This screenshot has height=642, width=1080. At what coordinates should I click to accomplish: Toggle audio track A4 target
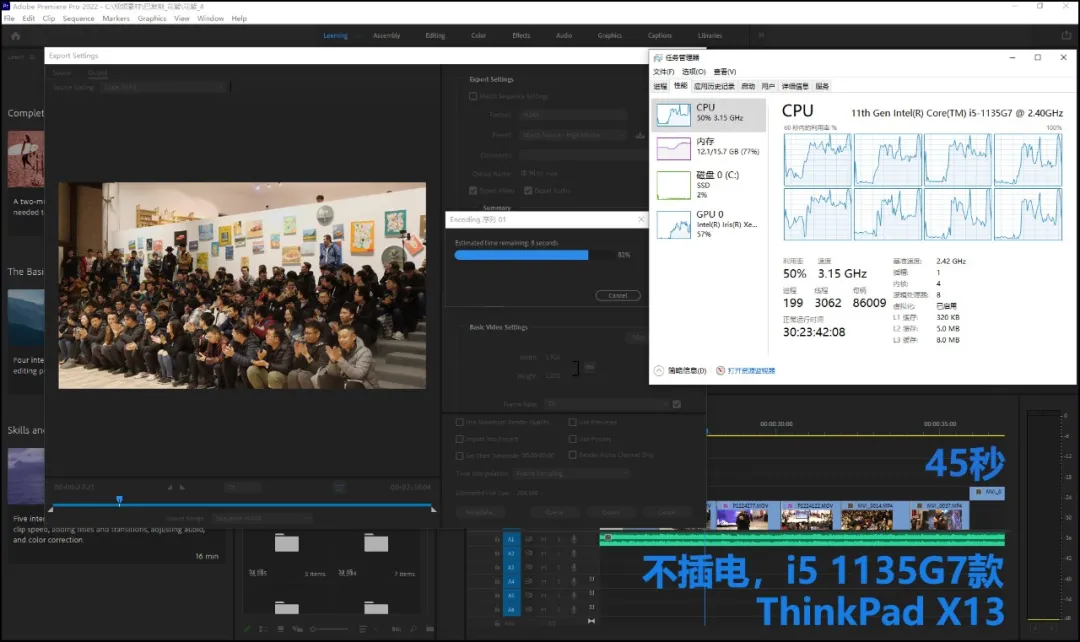pos(511,581)
